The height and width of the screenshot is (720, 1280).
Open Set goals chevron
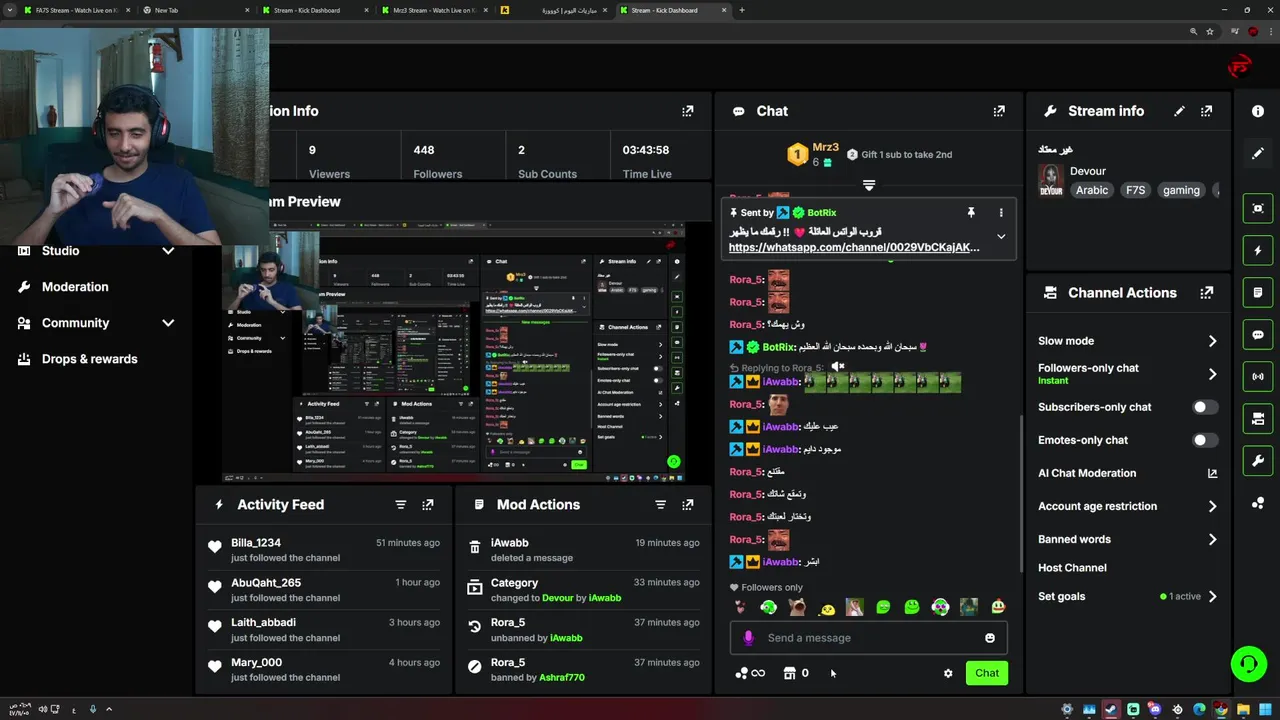(x=1212, y=596)
